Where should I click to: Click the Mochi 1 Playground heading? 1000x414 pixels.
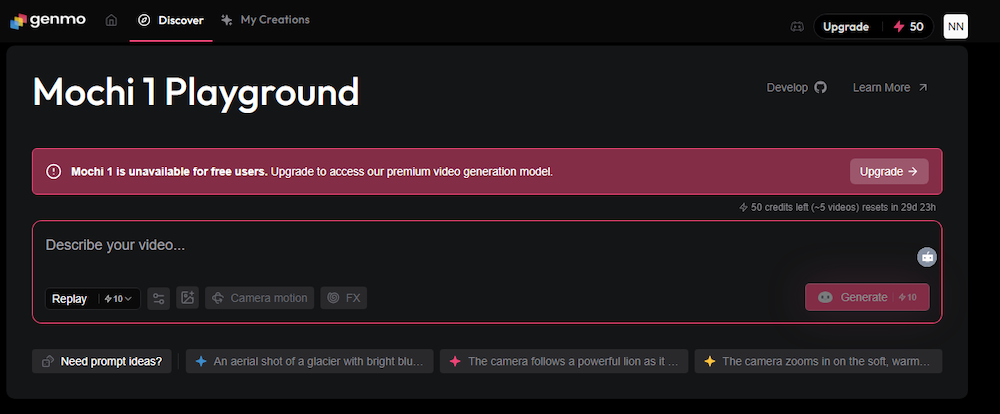196,91
